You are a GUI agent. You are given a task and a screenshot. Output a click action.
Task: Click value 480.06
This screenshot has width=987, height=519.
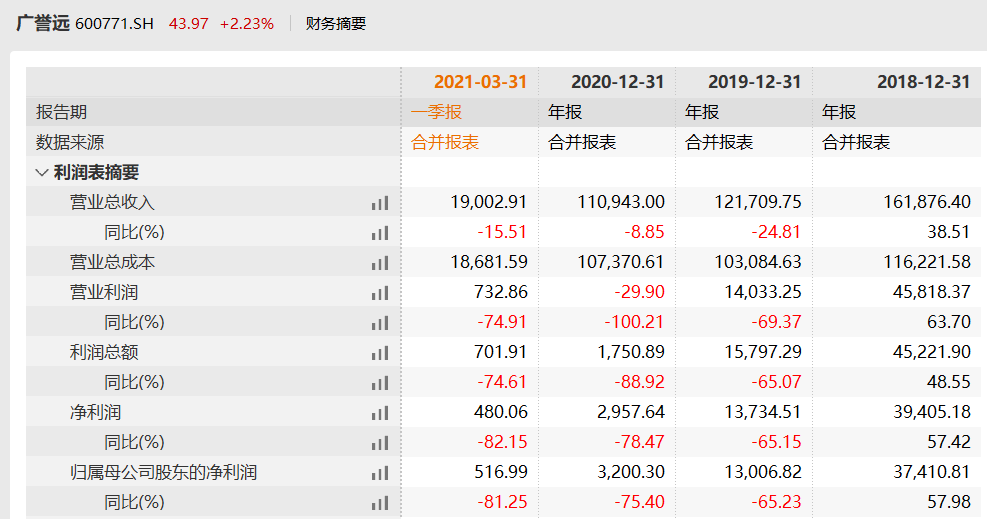click(501, 413)
